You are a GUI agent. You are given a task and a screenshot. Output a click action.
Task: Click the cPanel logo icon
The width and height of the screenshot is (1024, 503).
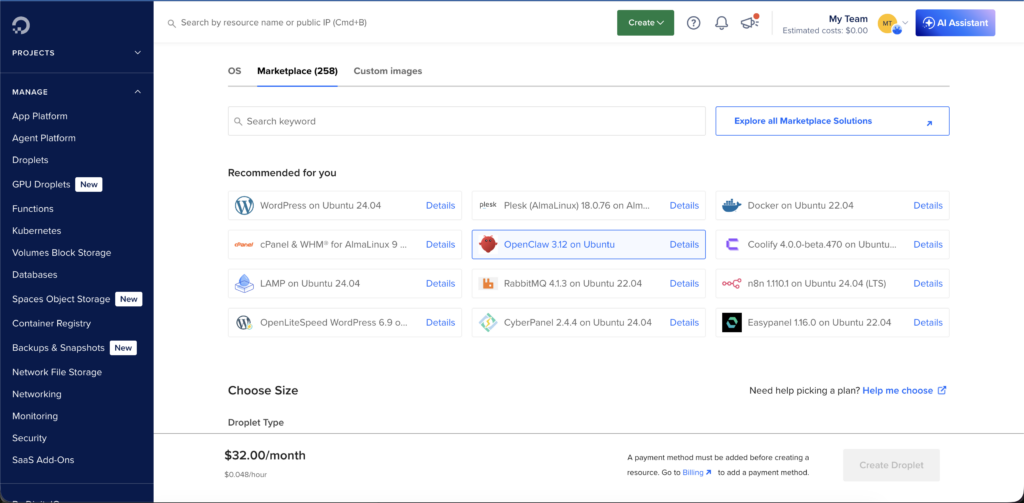click(x=244, y=244)
